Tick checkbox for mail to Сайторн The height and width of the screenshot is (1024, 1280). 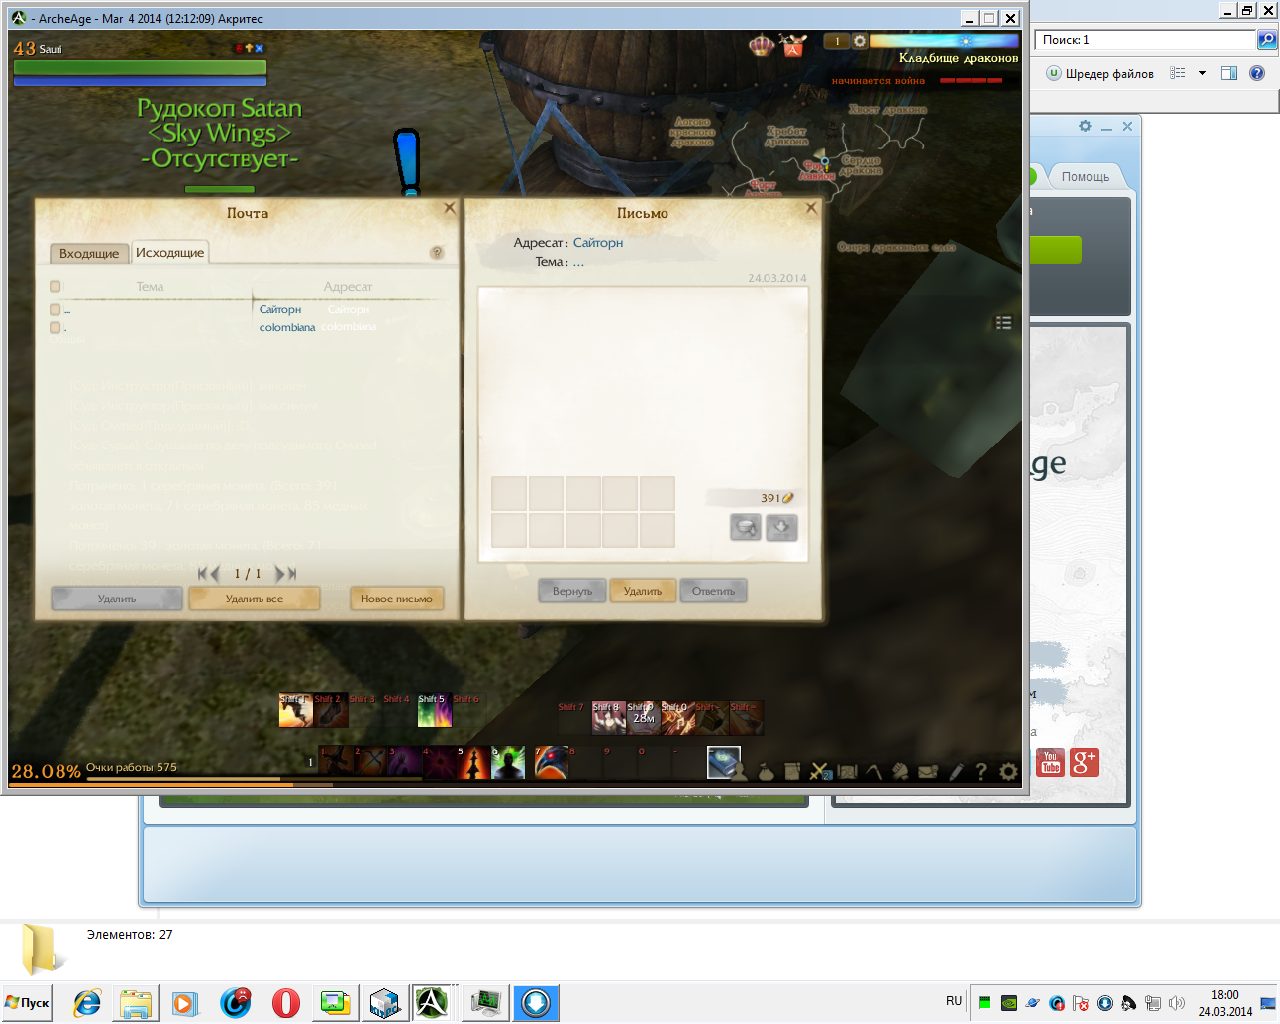click(55, 310)
